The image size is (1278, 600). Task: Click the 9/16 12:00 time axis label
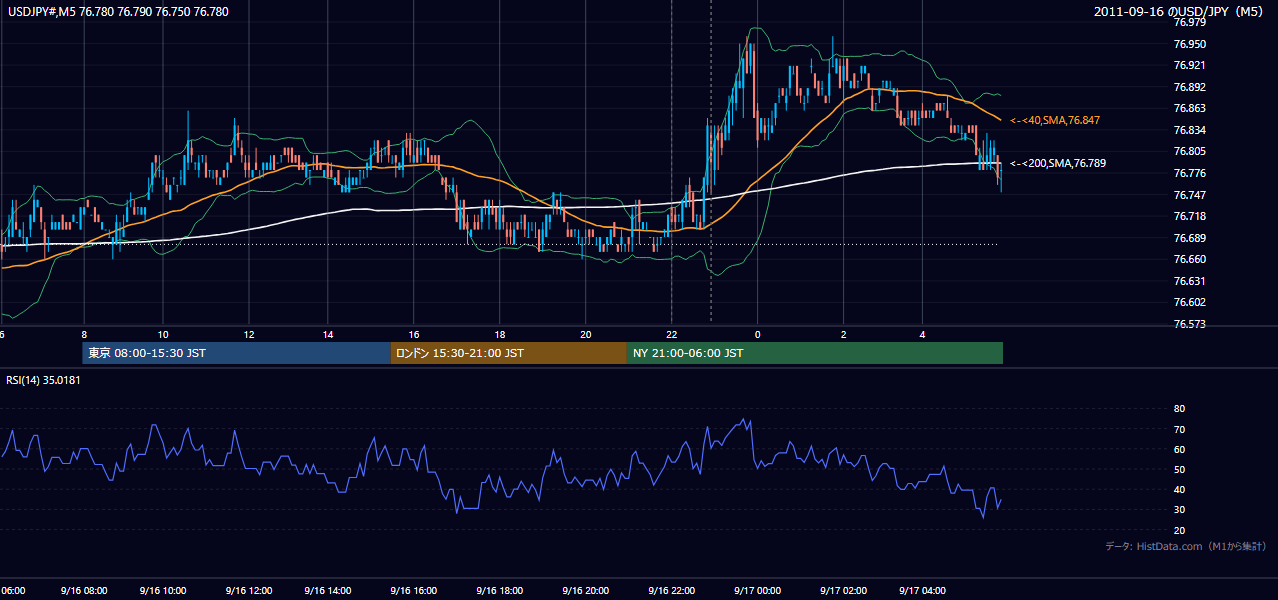pos(250,591)
